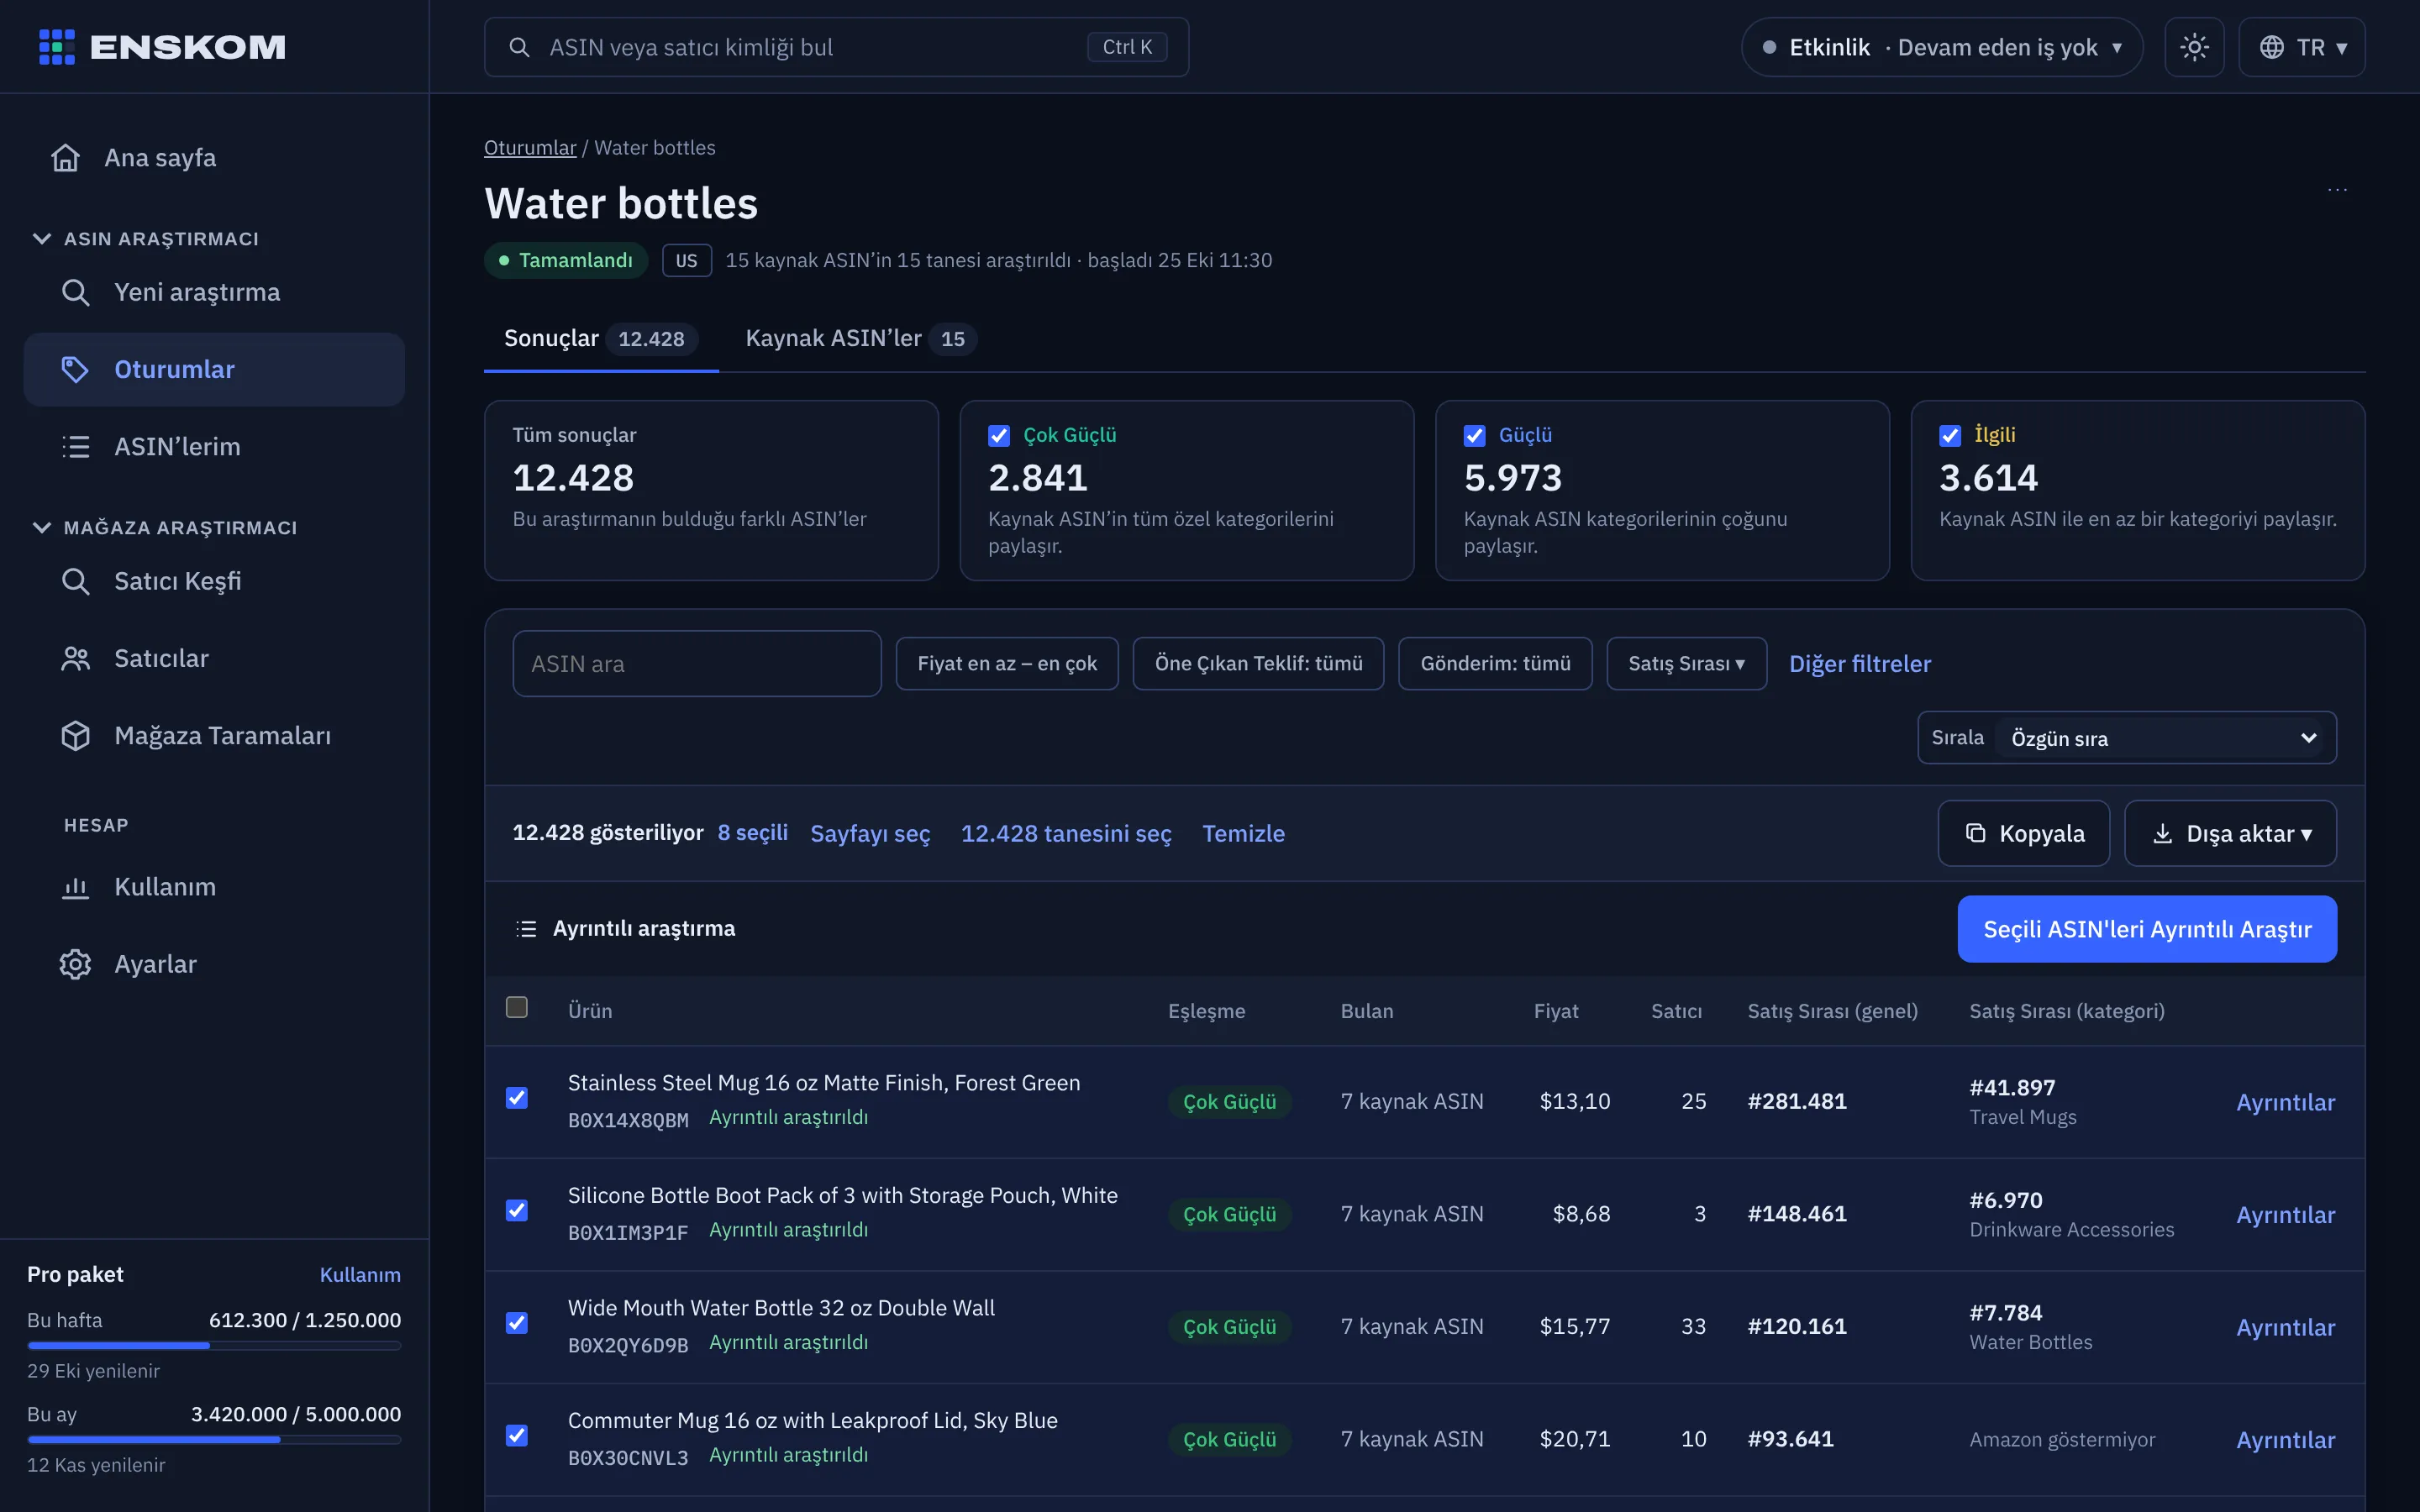
Task: Click the Oturumlar tag icon
Action: [x=76, y=369]
